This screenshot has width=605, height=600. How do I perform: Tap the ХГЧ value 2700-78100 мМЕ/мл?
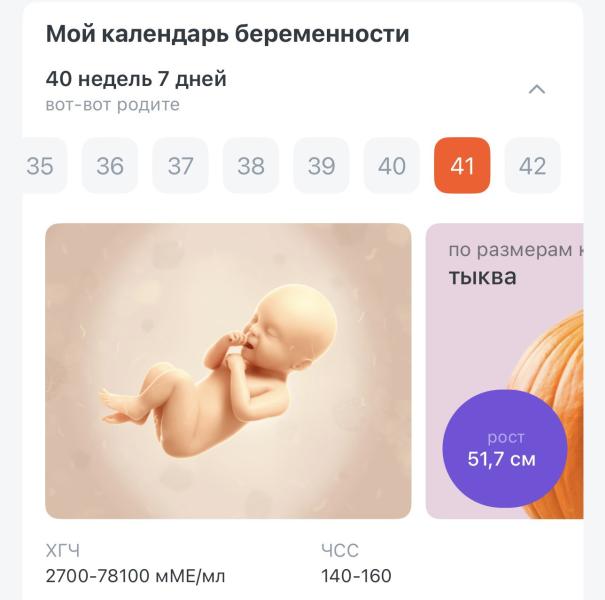tap(135, 576)
